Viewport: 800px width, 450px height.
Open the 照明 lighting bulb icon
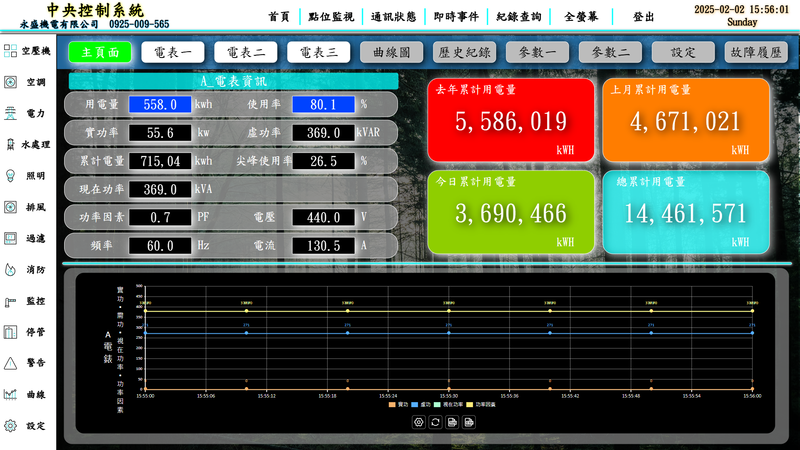coord(10,176)
